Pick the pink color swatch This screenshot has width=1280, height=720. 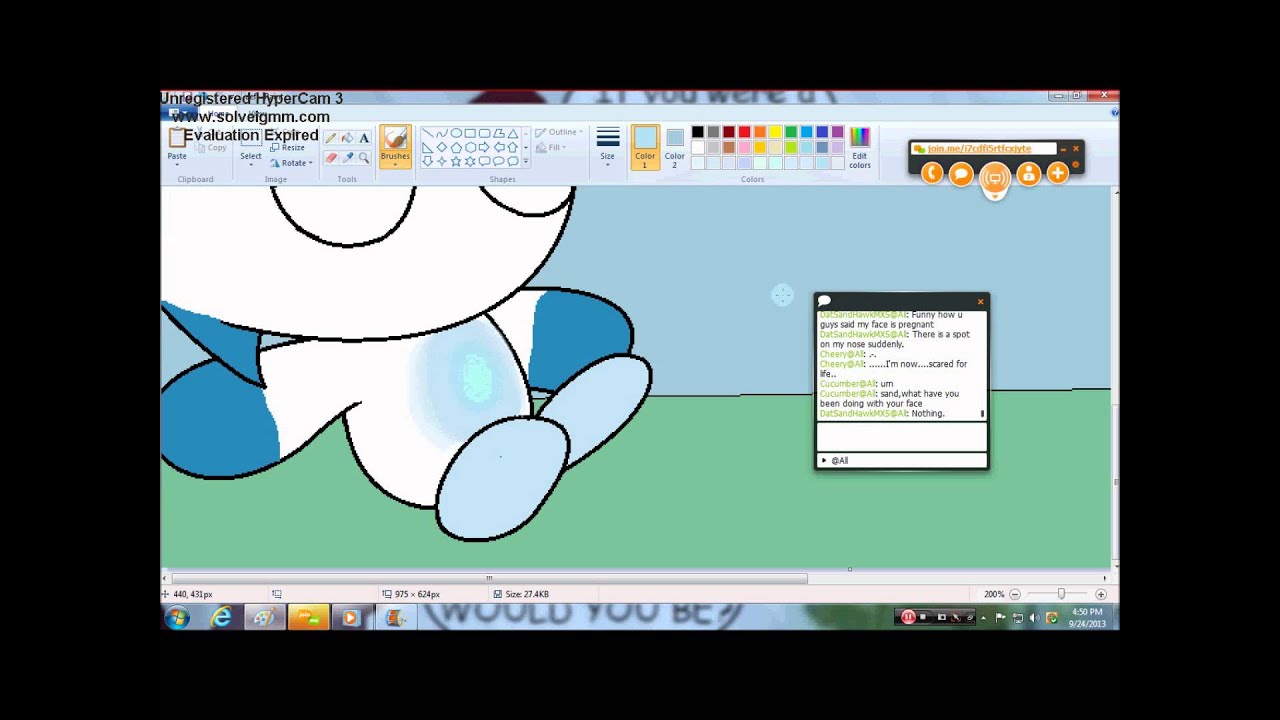pos(744,147)
